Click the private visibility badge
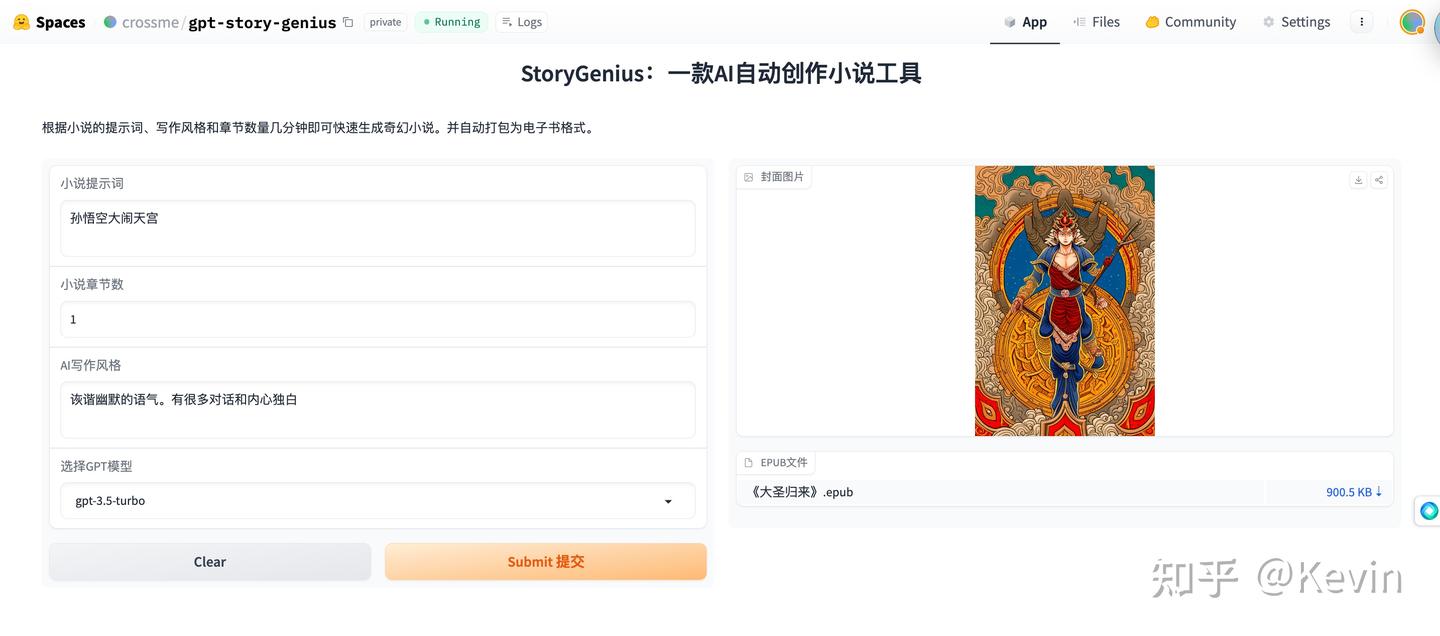The width and height of the screenshot is (1440, 636). (x=385, y=21)
